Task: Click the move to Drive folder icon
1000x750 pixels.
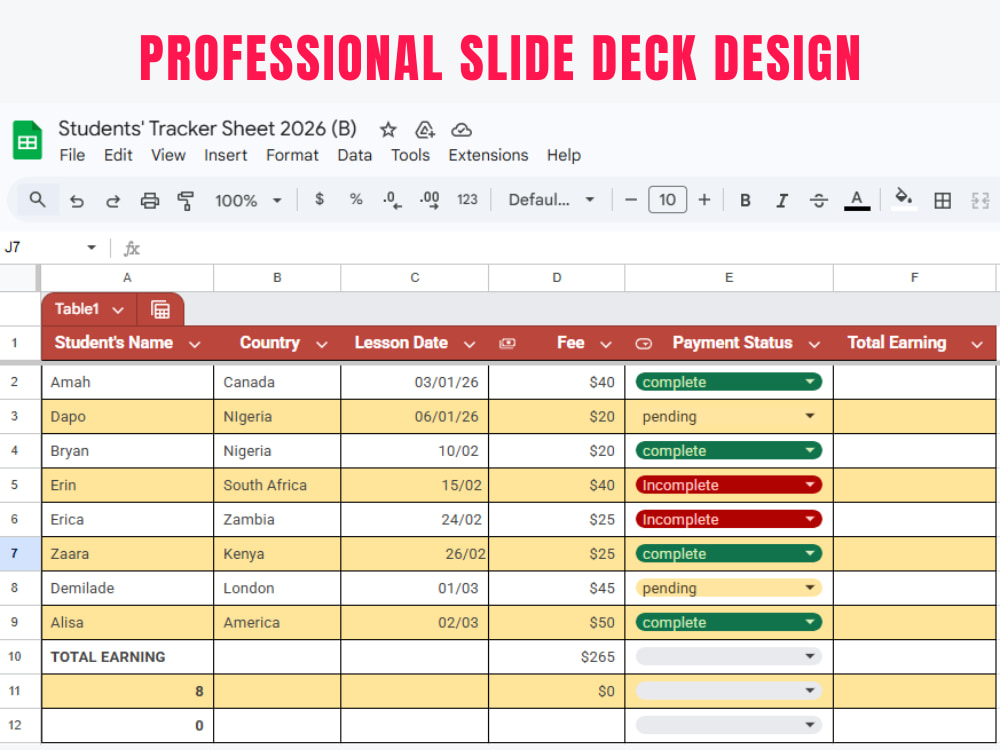Action: 425,130
